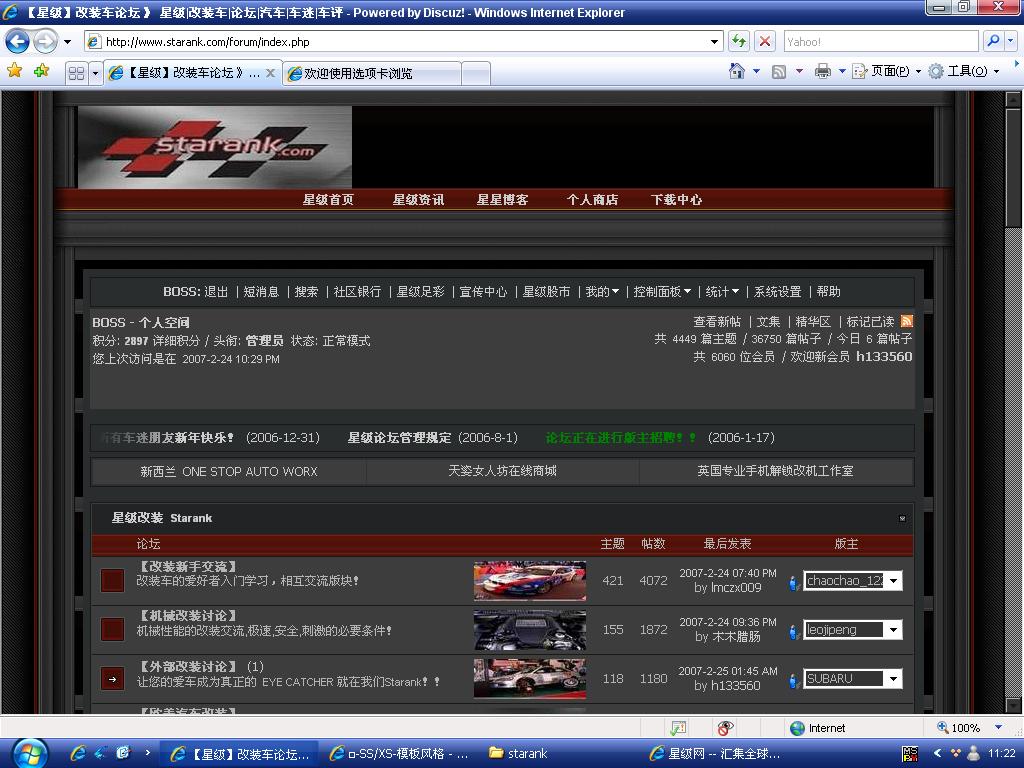Image resolution: width=1024 pixels, height=768 pixels.
Task: Open the leojipeng moderator dropdown
Action: coord(893,630)
